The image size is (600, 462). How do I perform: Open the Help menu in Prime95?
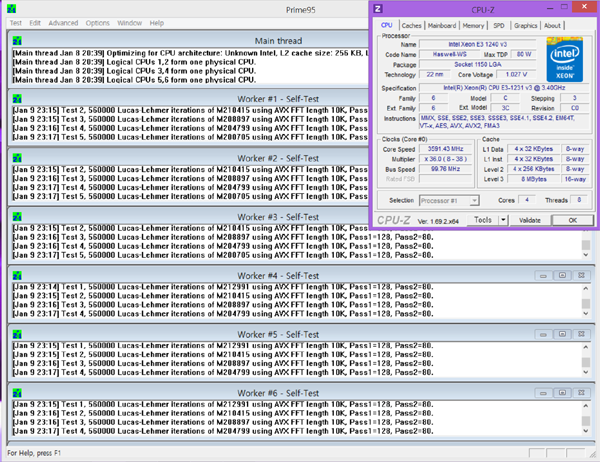click(x=157, y=23)
